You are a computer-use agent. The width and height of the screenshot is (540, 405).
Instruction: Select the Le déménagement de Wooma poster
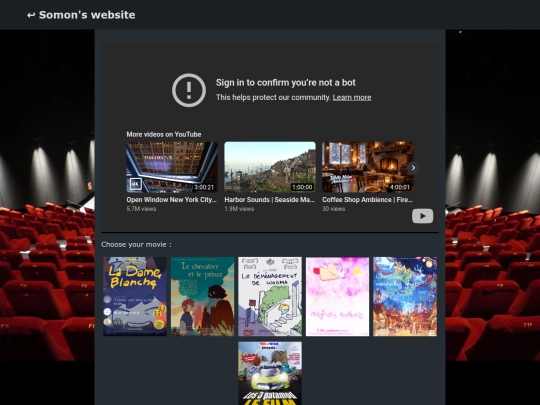coord(270,297)
